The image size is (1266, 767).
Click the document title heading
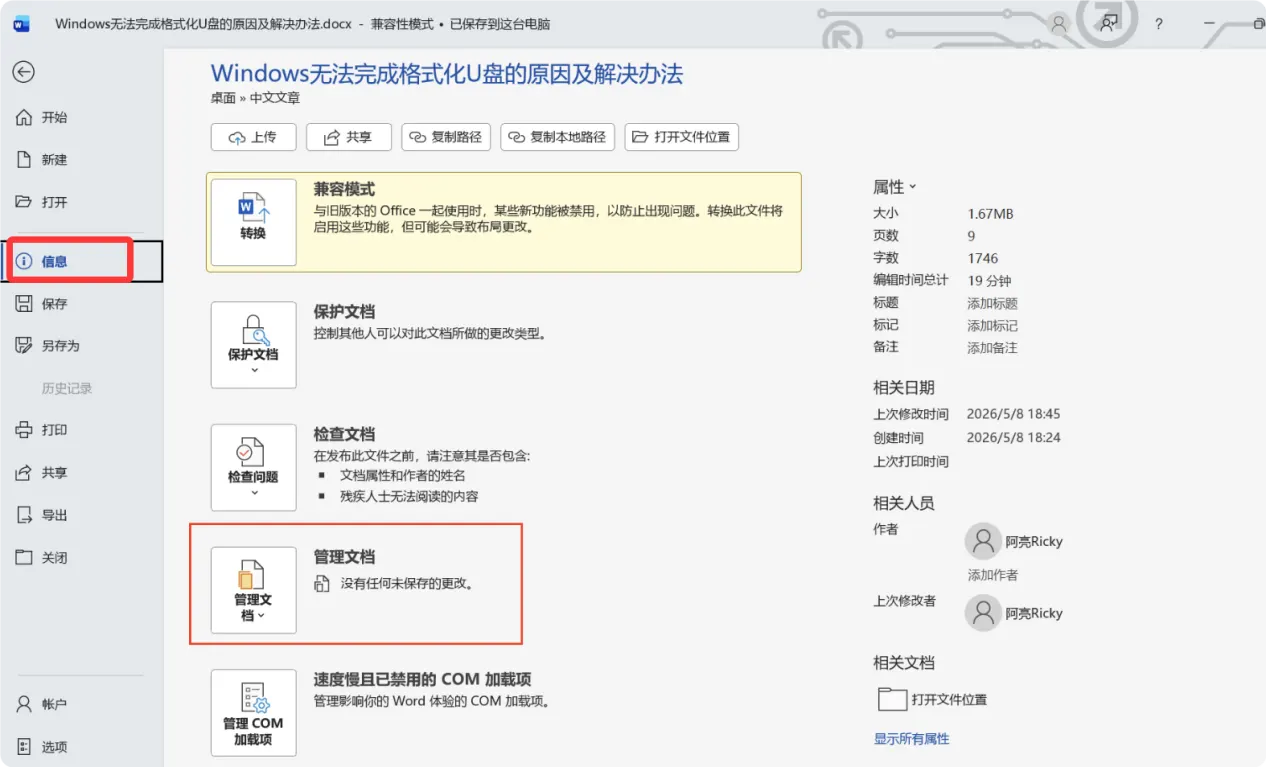[x=447, y=73]
